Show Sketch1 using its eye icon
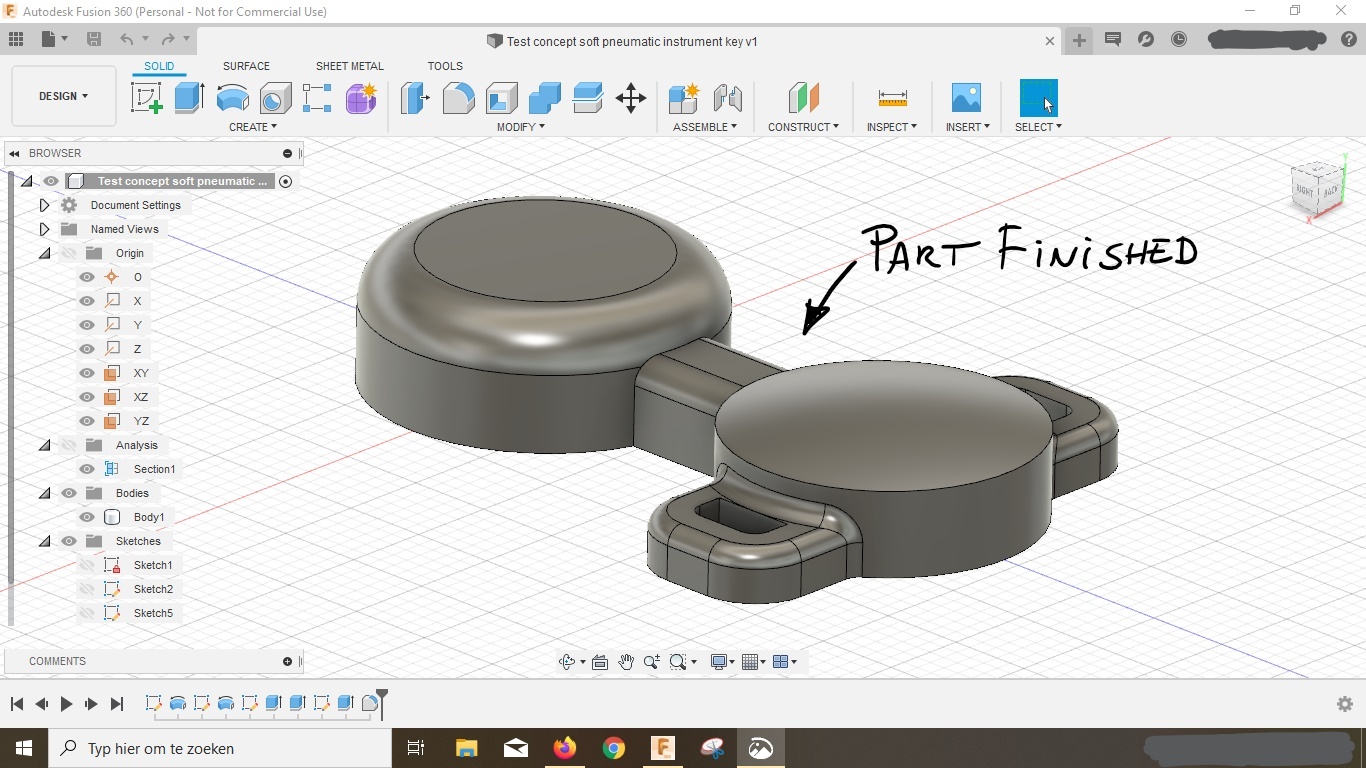This screenshot has height=768, width=1366. click(87, 565)
